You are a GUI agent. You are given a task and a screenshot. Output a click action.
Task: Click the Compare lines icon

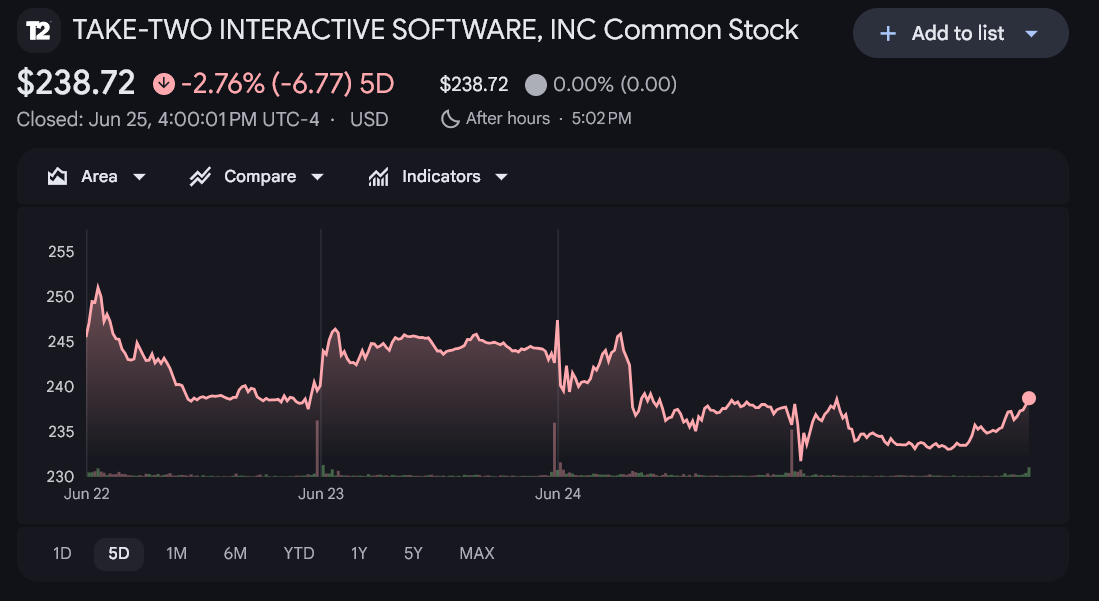pos(200,177)
